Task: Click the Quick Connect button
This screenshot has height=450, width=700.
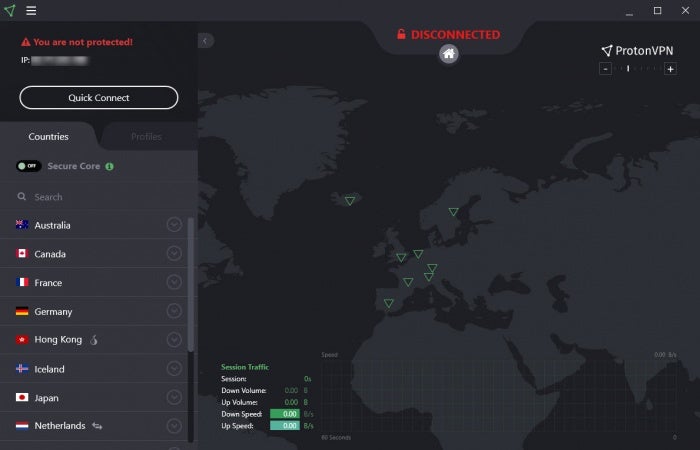Action: coord(99,97)
